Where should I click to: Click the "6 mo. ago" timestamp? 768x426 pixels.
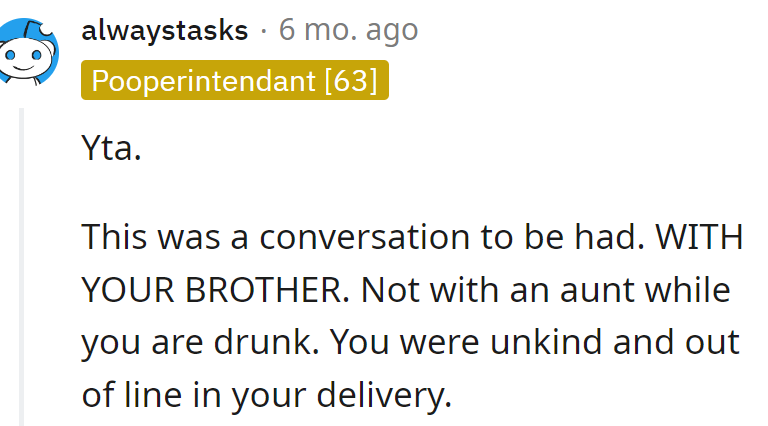tap(348, 30)
